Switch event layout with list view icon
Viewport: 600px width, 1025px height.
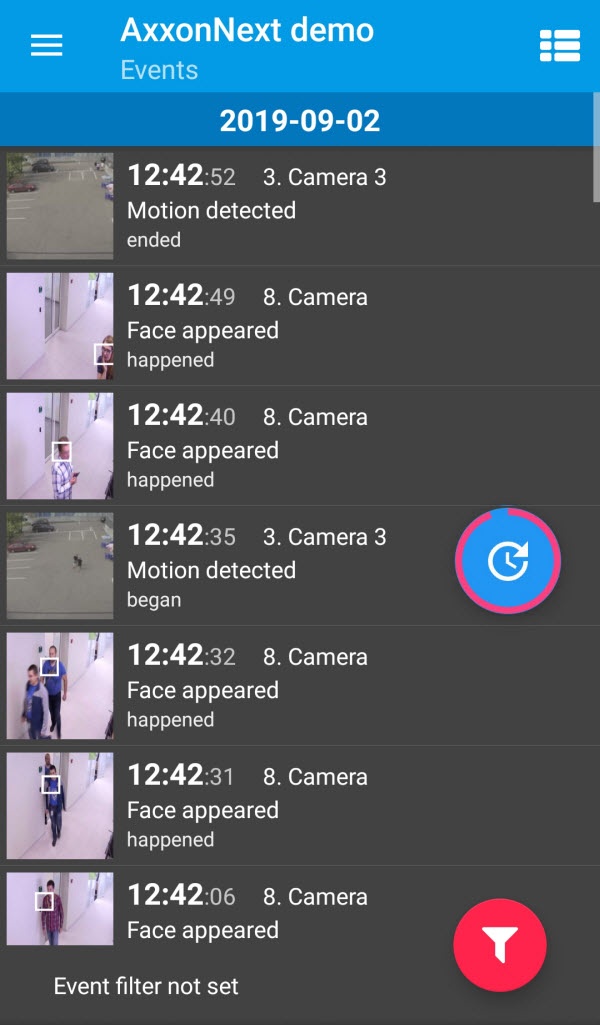(x=559, y=46)
